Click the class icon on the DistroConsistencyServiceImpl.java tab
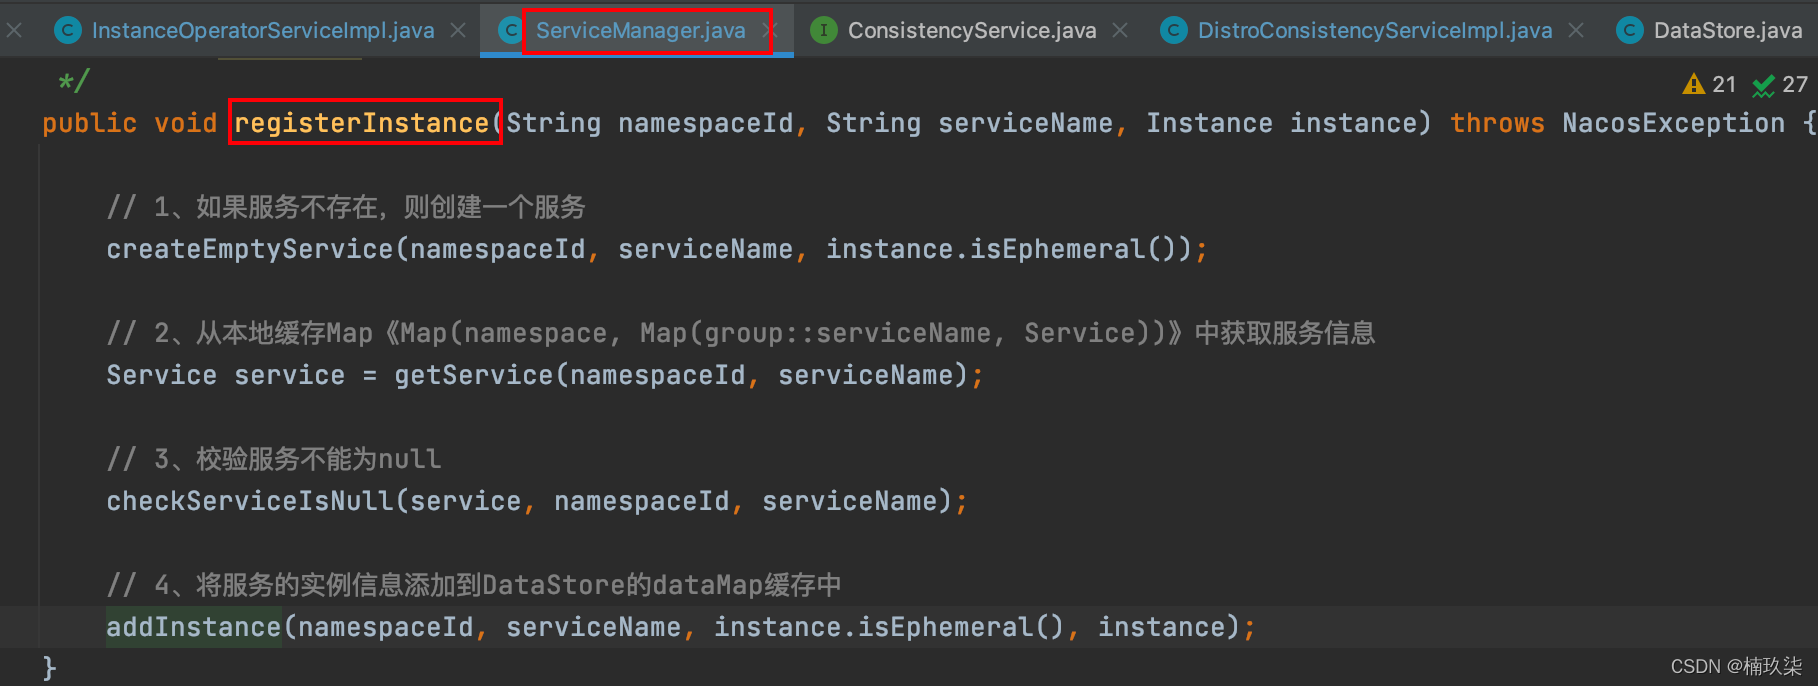This screenshot has width=1818, height=686. 1173,30
